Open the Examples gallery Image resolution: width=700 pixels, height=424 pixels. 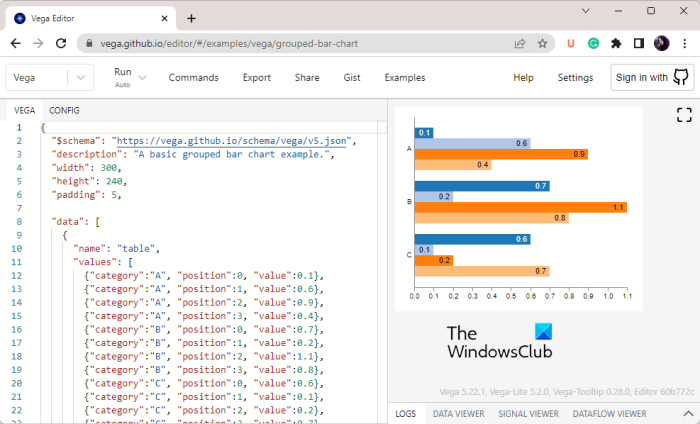(404, 77)
